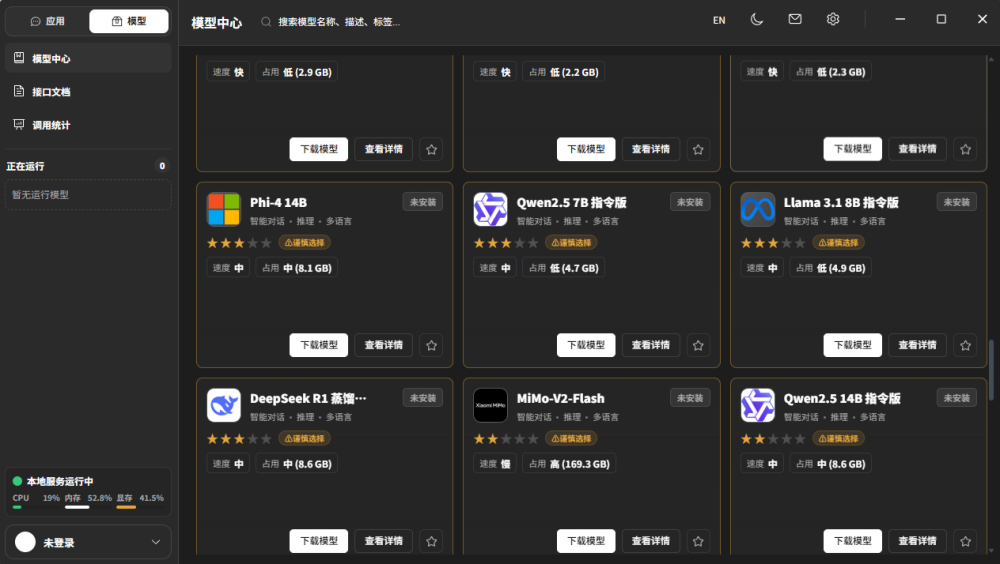Download the Qwen2.5 7B 指令版 model

point(586,345)
